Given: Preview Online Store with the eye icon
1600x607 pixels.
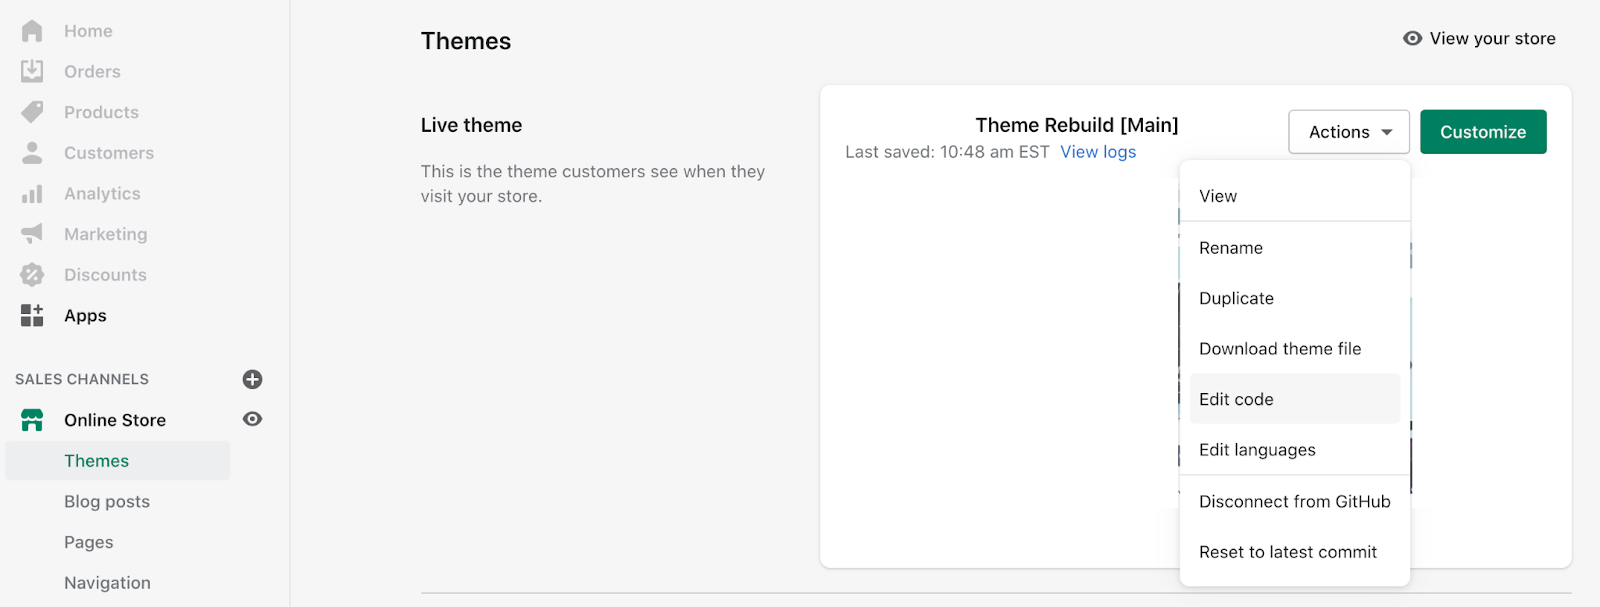Looking at the screenshot, I should tap(252, 419).
